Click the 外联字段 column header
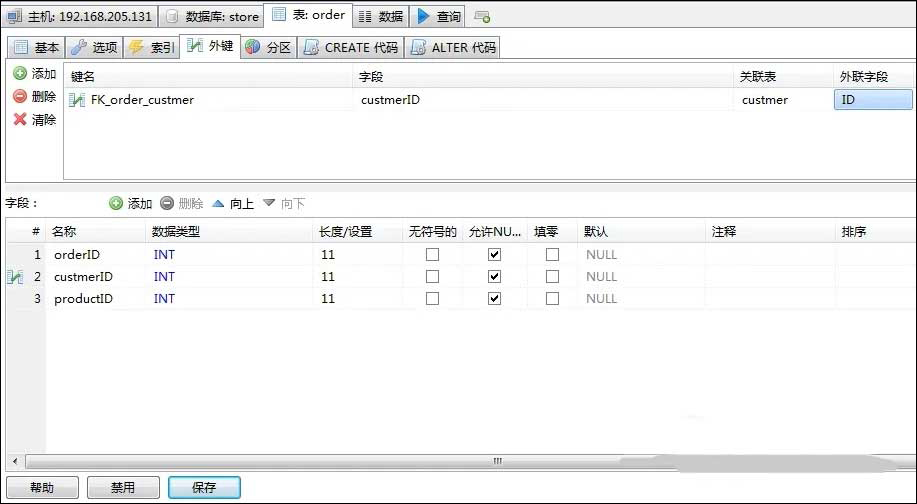The height and width of the screenshot is (504, 917). pos(873,77)
